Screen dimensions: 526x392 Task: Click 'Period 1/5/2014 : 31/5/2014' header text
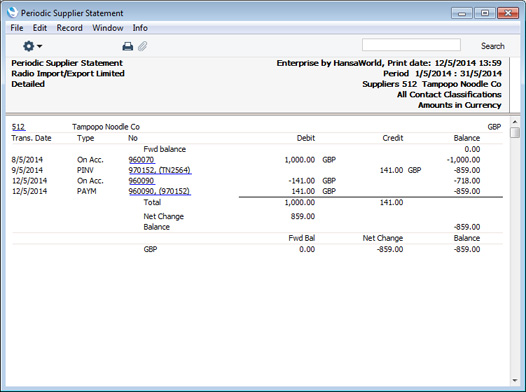442,73
